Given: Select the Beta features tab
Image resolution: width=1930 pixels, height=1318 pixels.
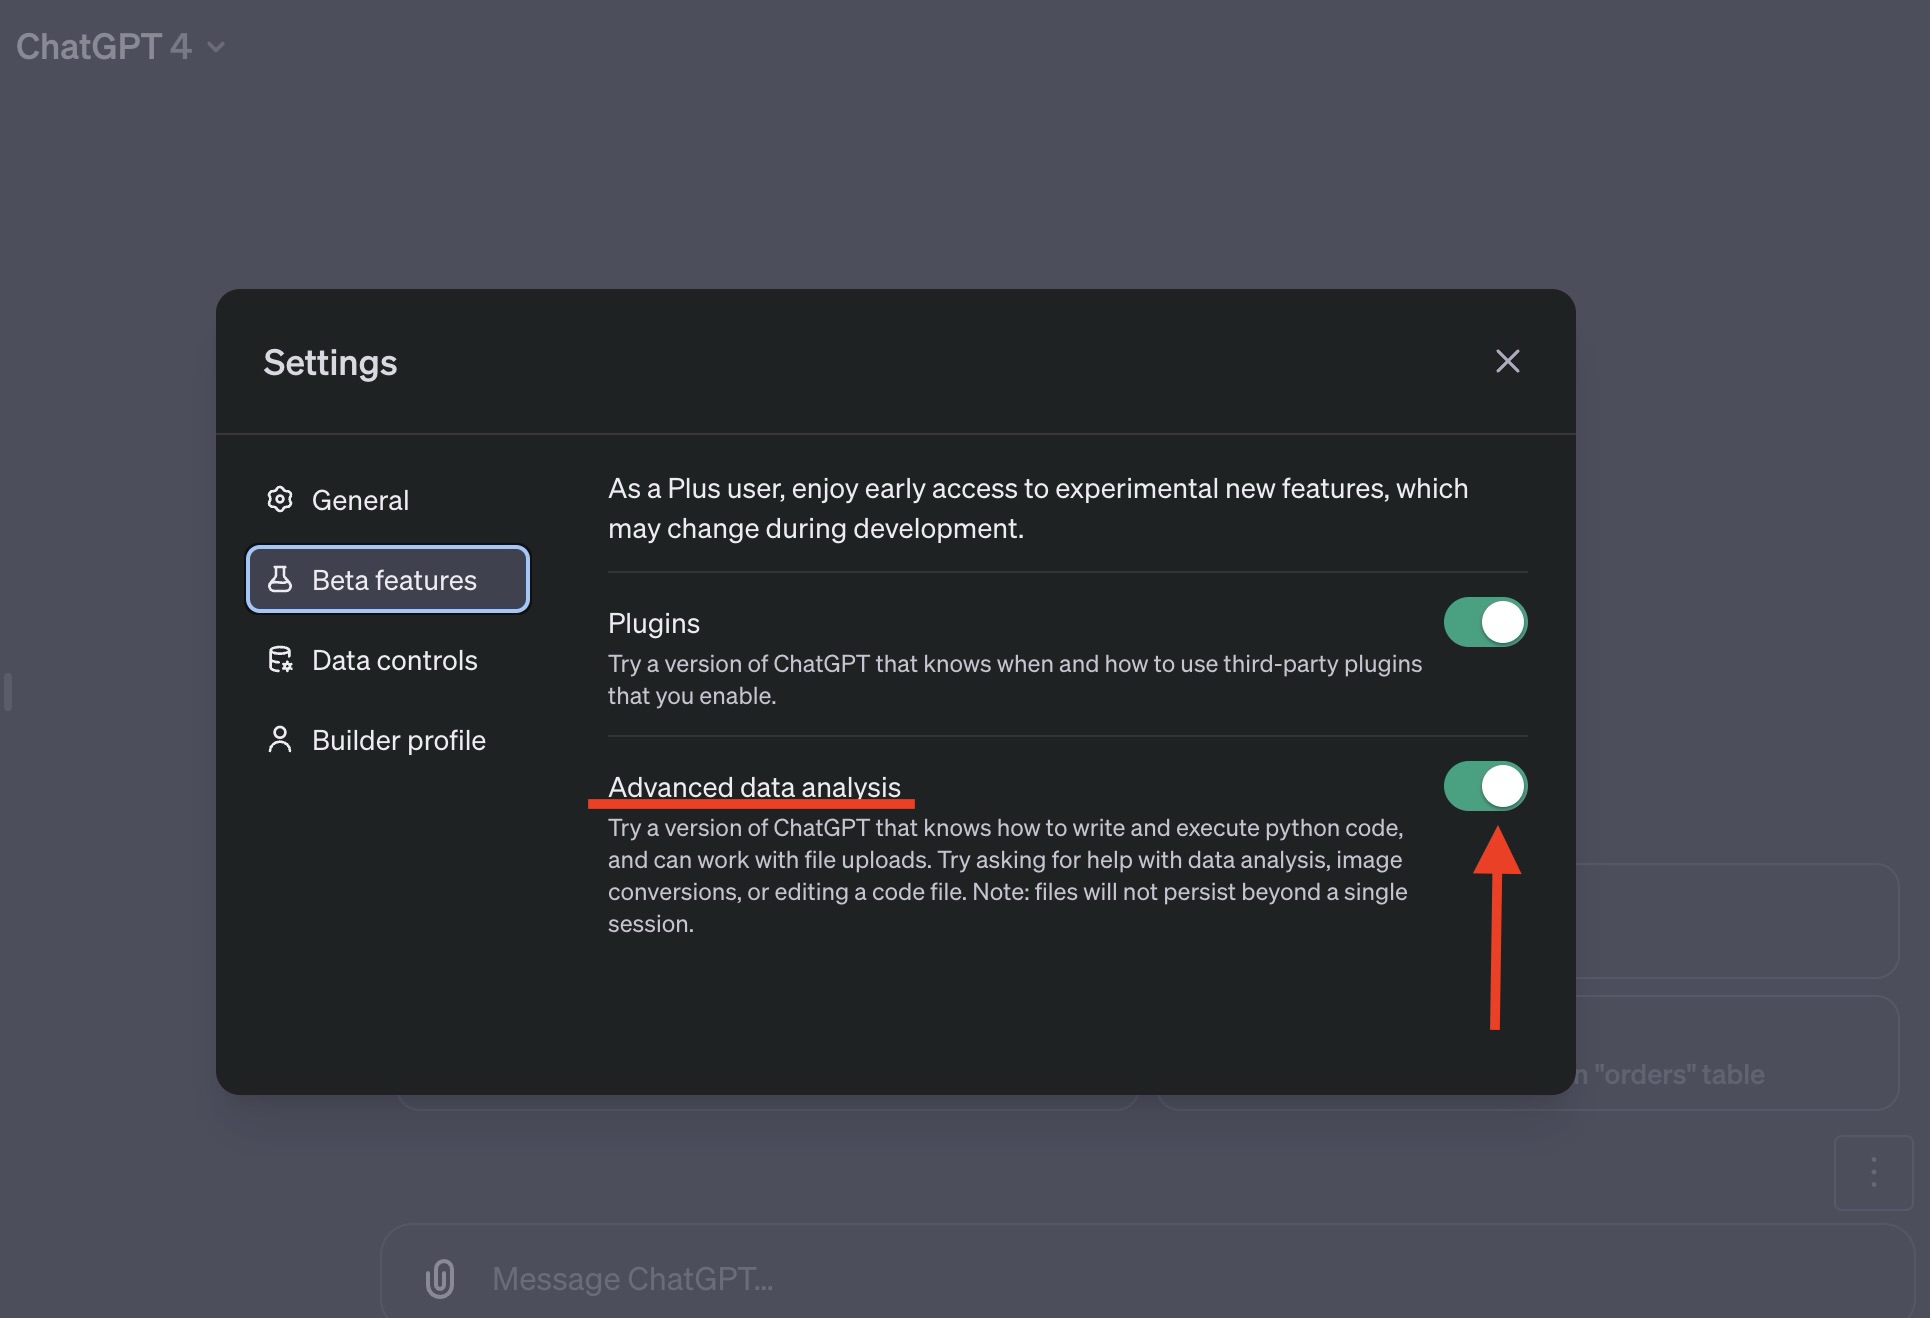Looking at the screenshot, I should (394, 579).
